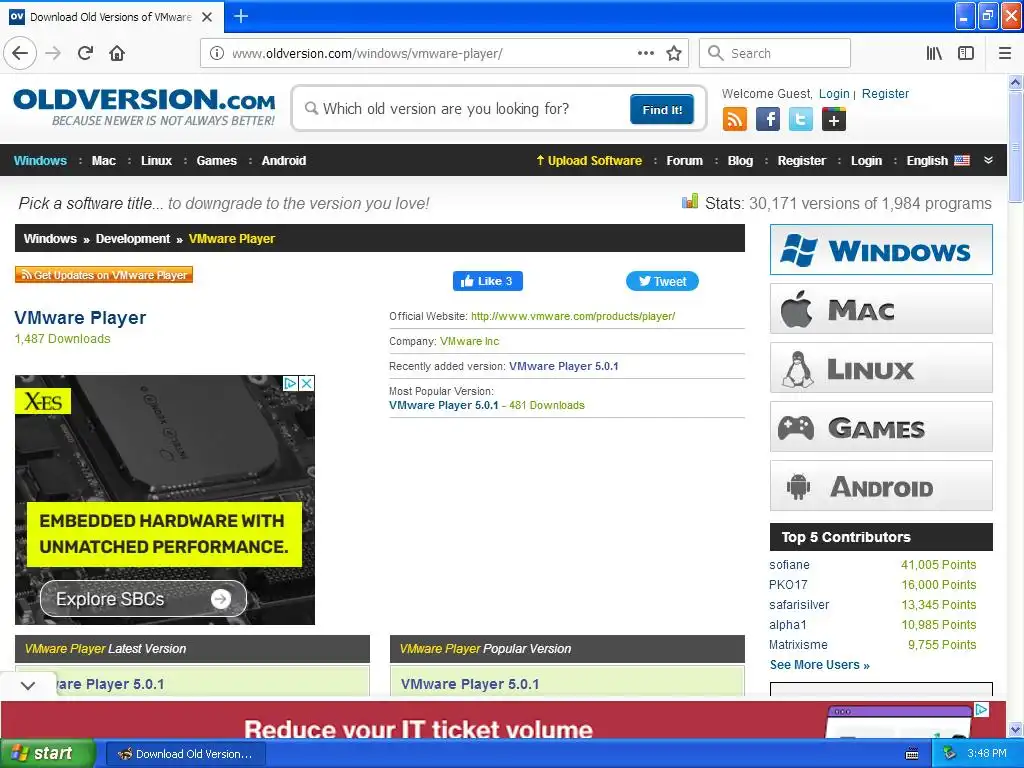1024x768 pixels.
Task: Close the XES ad with X icon
Action: [x=306, y=383]
